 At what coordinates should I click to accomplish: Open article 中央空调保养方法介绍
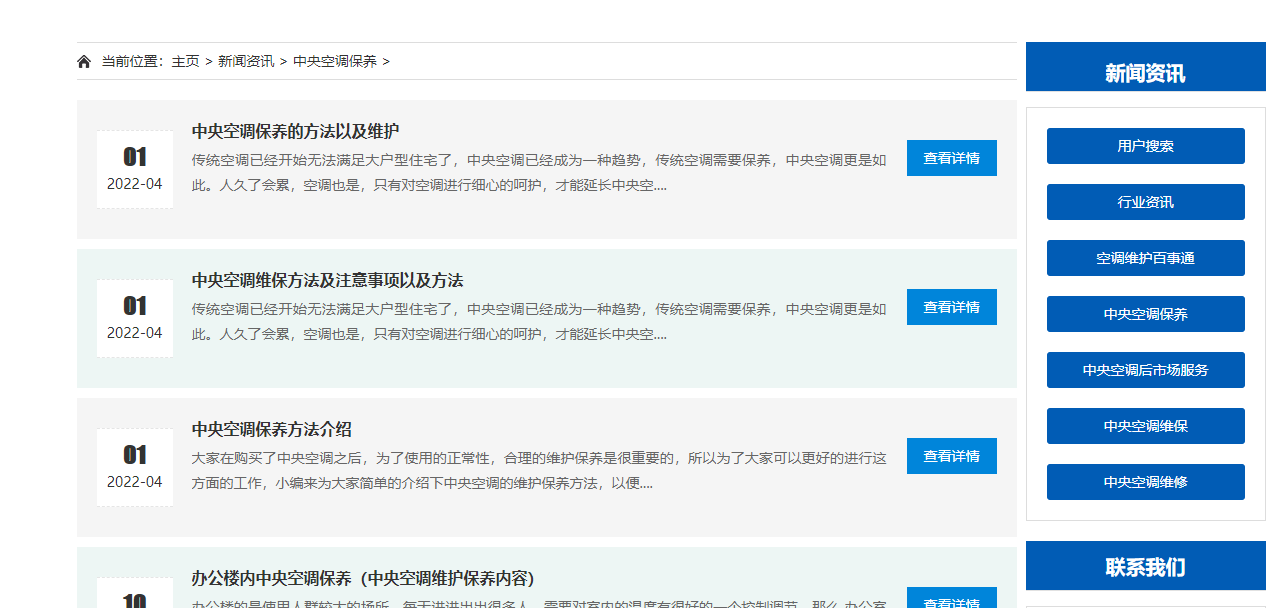[x=272, y=430]
